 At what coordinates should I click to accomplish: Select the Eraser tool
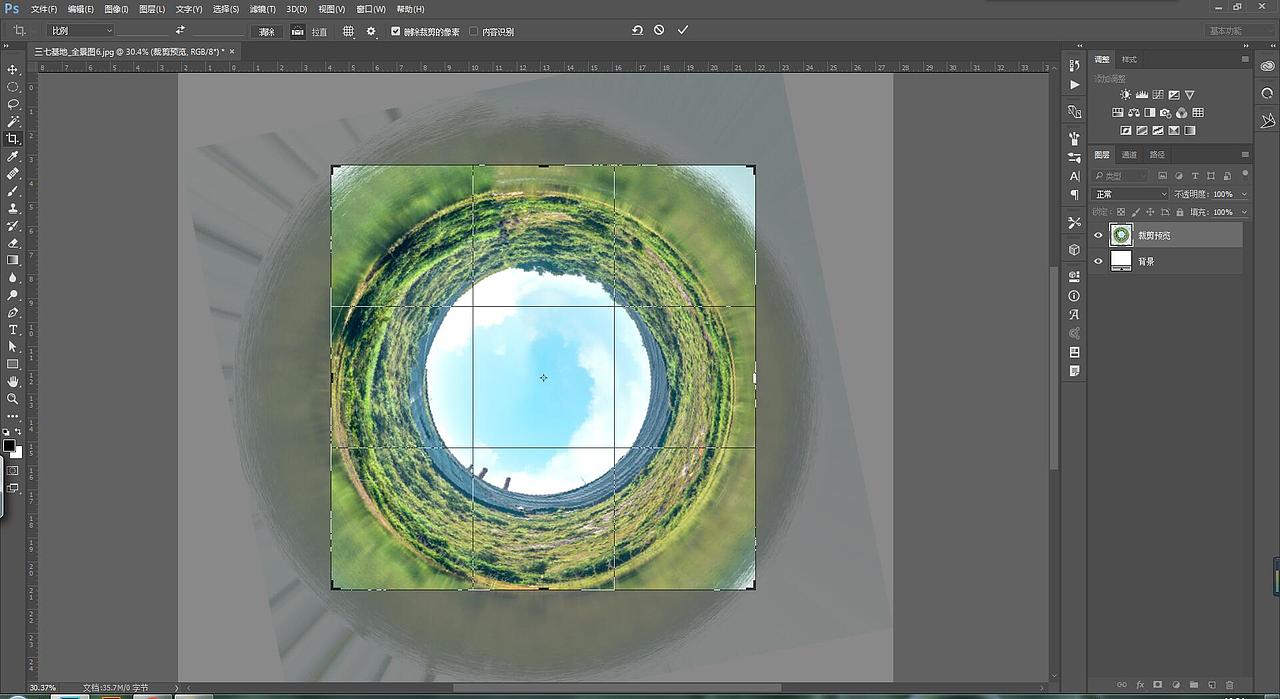pos(13,242)
